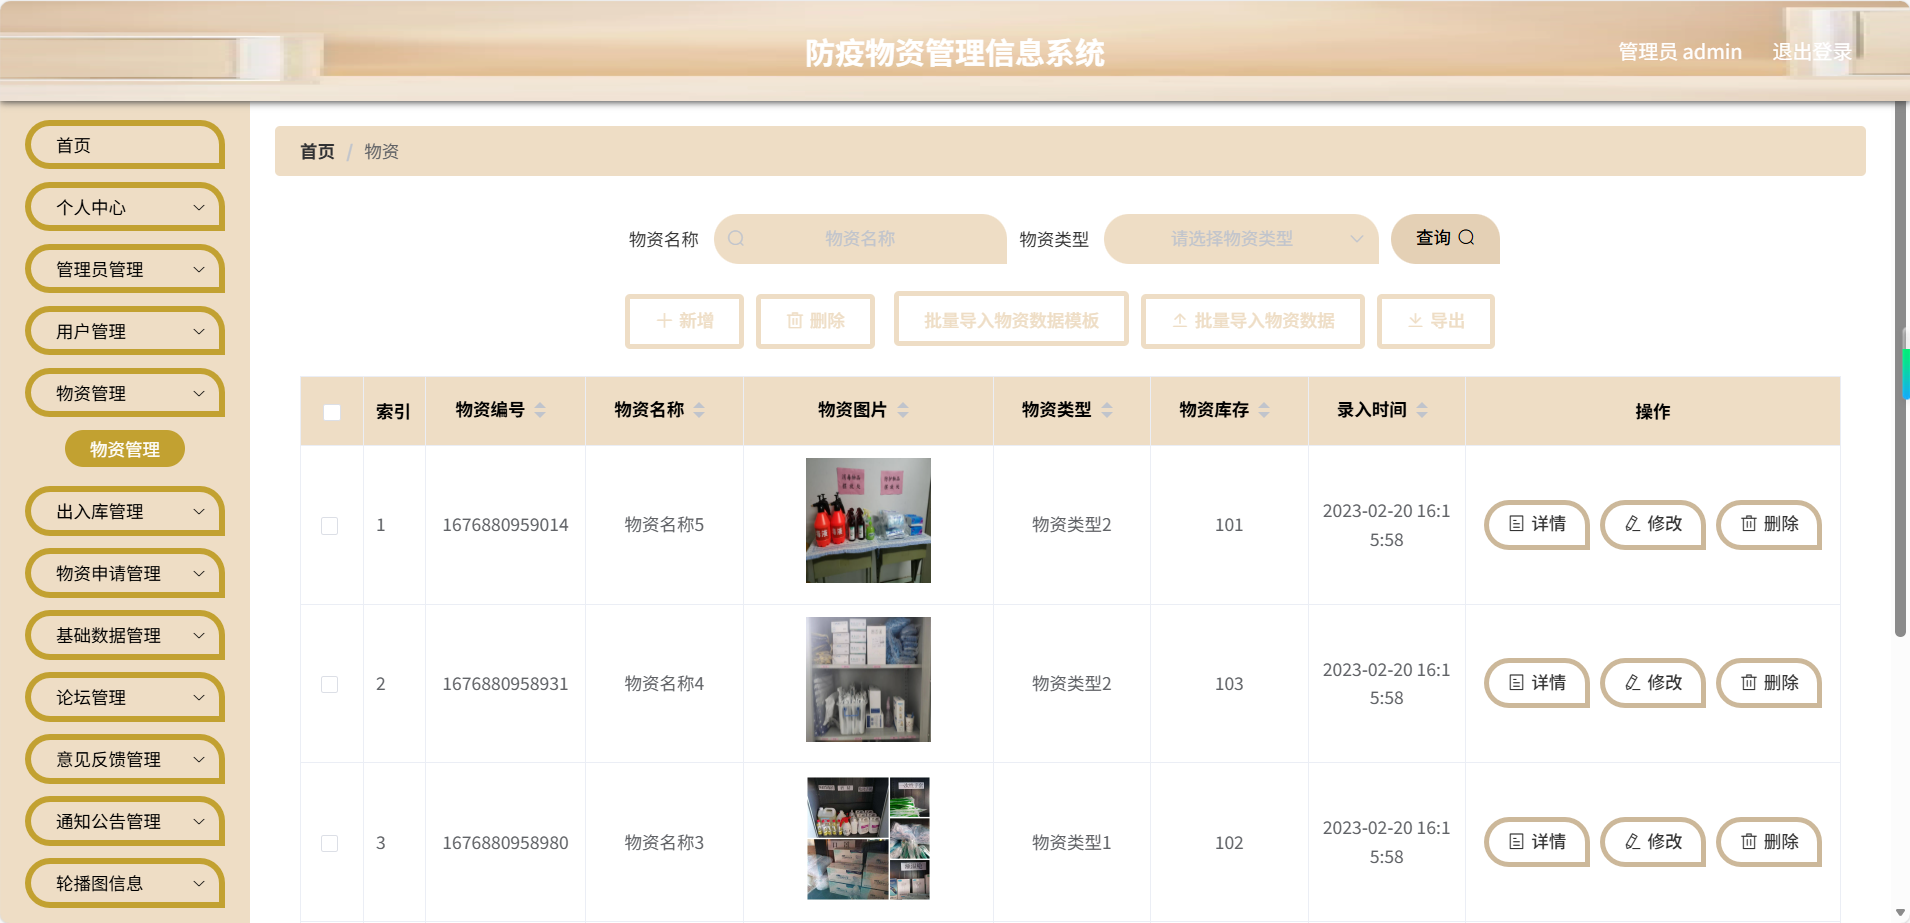The height and width of the screenshot is (923, 1910).
Task: Click edit pencil icon for 物资名称4 row
Action: tap(1632, 683)
